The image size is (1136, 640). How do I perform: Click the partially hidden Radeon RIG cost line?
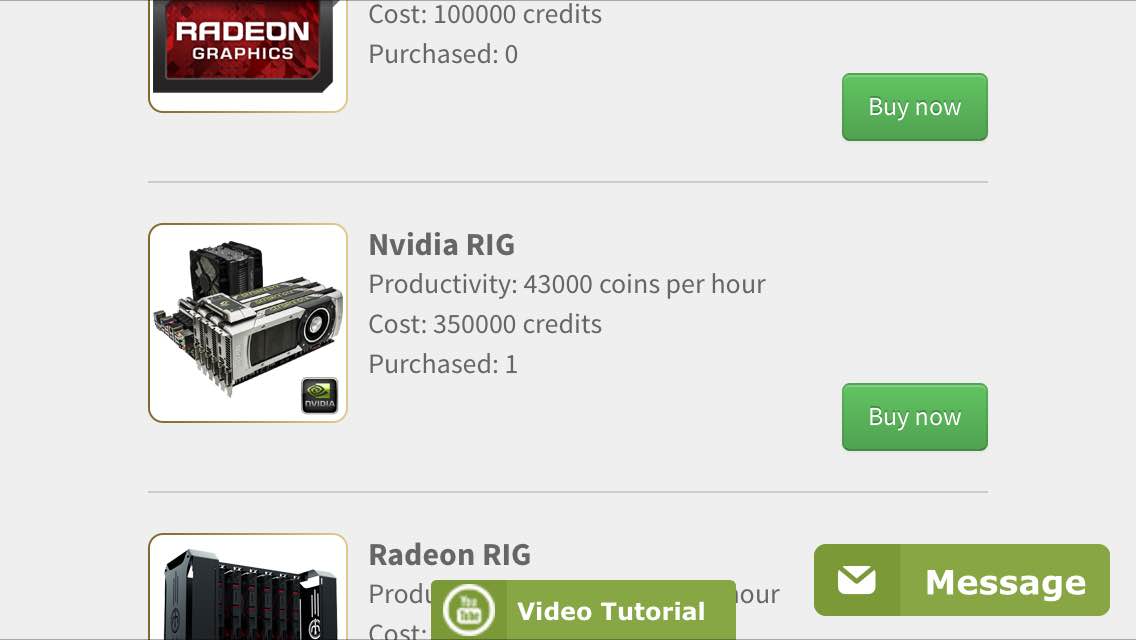pyautogui.click(x=398, y=631)
